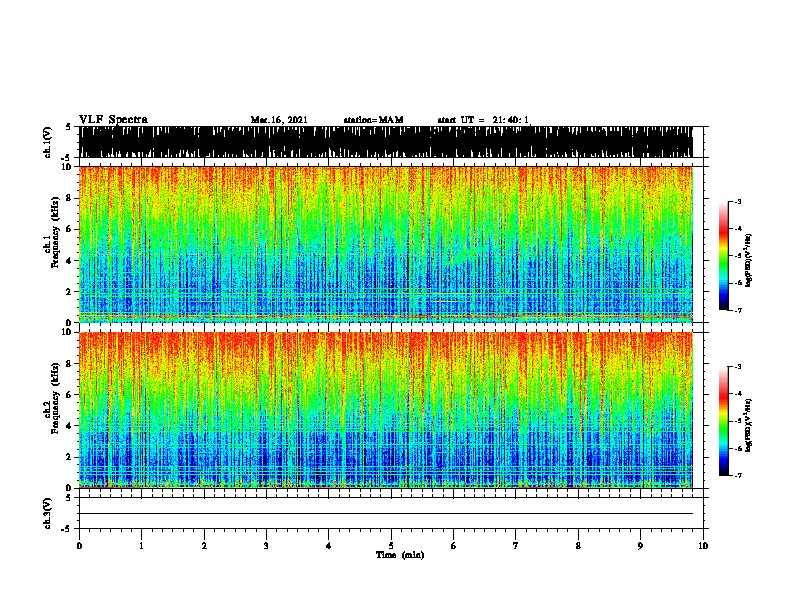Click time axis tick label "10"
This screenshot has width=792, height=612.
tap(703, 546)
